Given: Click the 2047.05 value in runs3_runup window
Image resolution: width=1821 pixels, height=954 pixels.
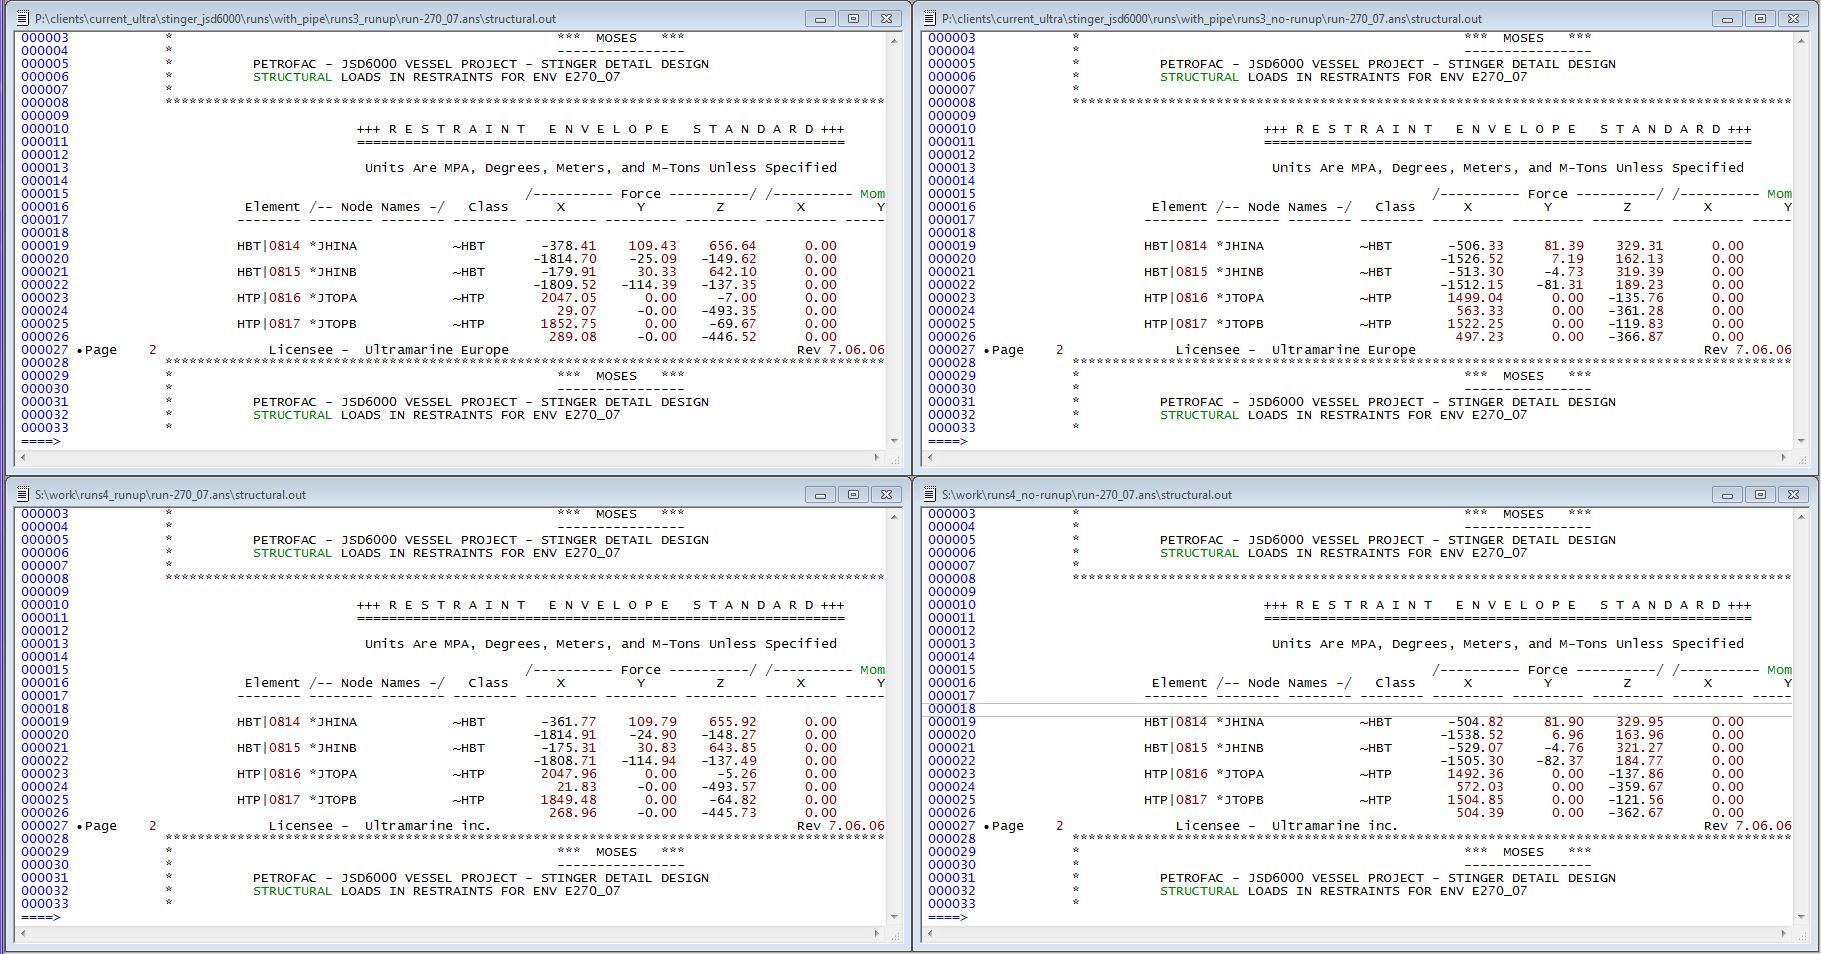Looking at the screenshot, I should point(568,298).
